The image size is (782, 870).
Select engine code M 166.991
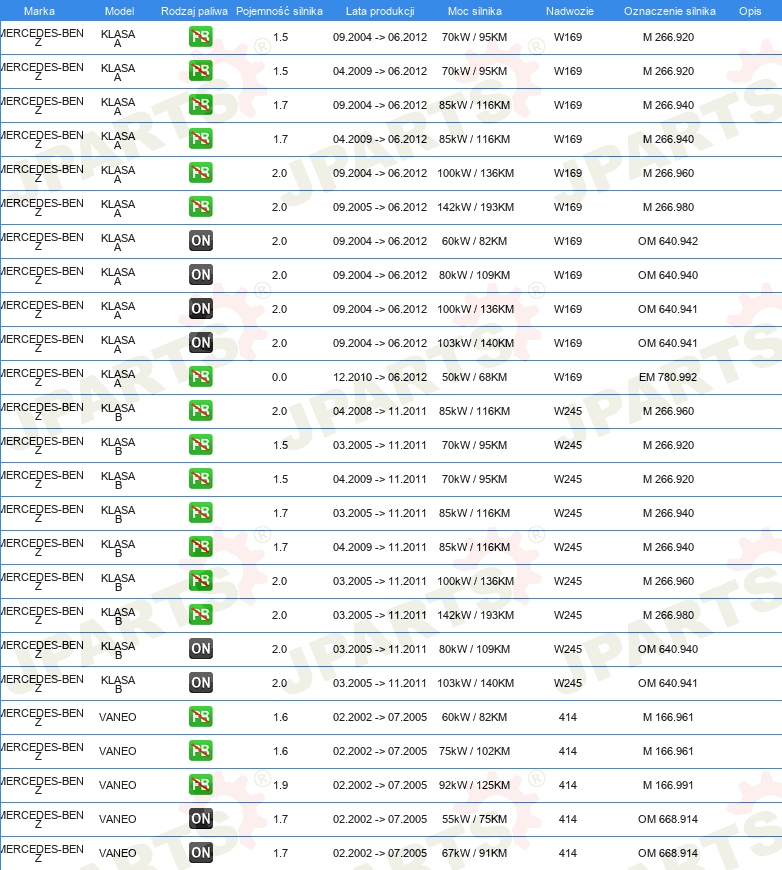click(x=668, y=785)
